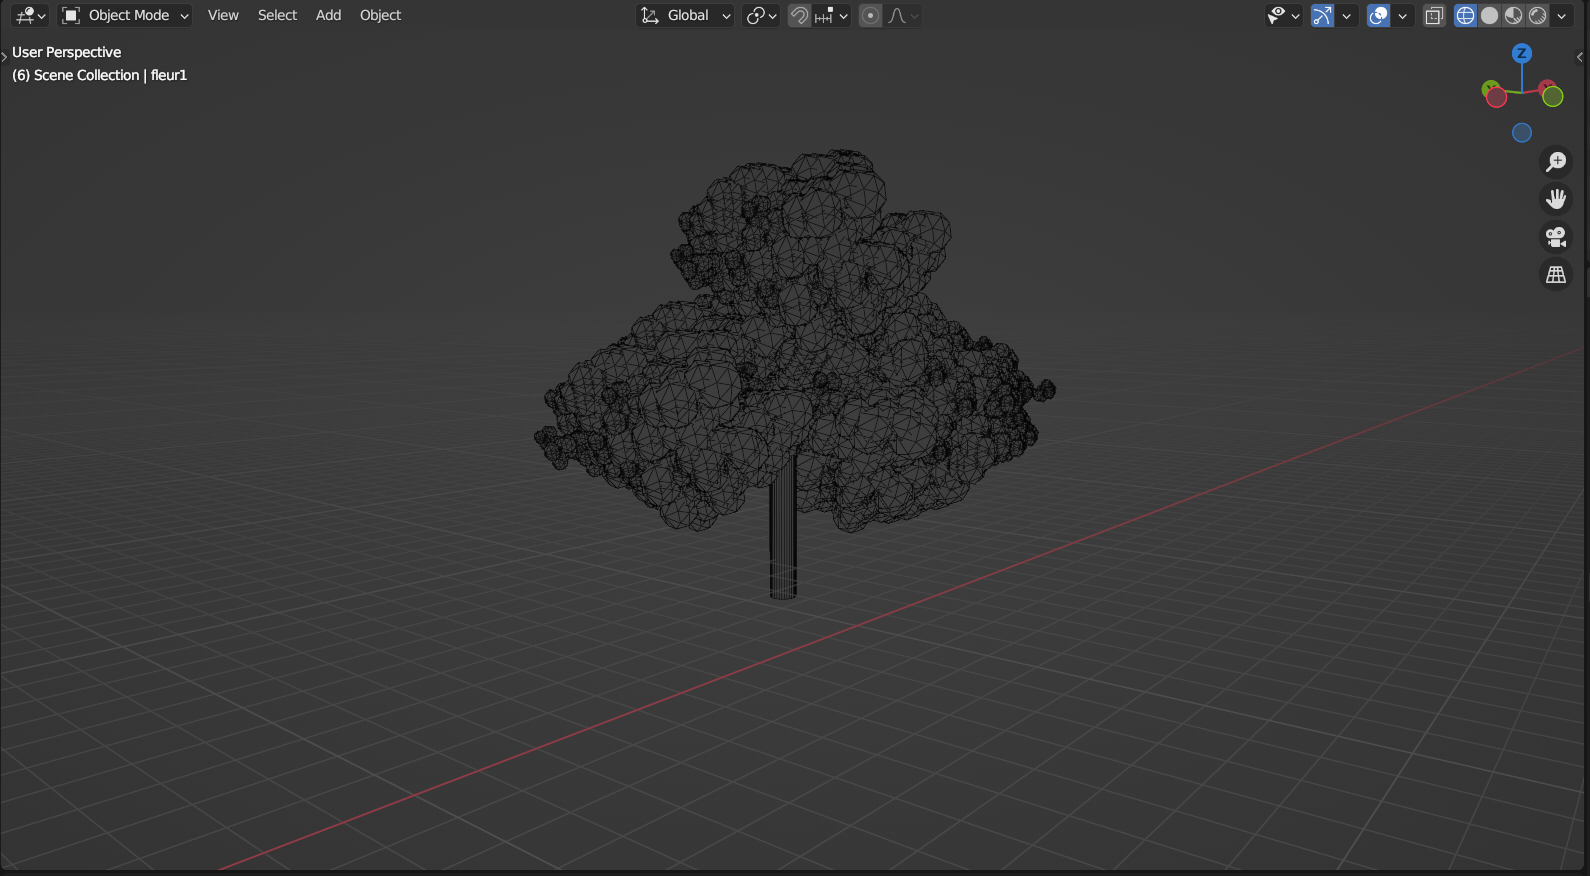Viewport: 1590px width, 876px height.
Task: Toggle the camera view icon
Action: (1556, 237)
